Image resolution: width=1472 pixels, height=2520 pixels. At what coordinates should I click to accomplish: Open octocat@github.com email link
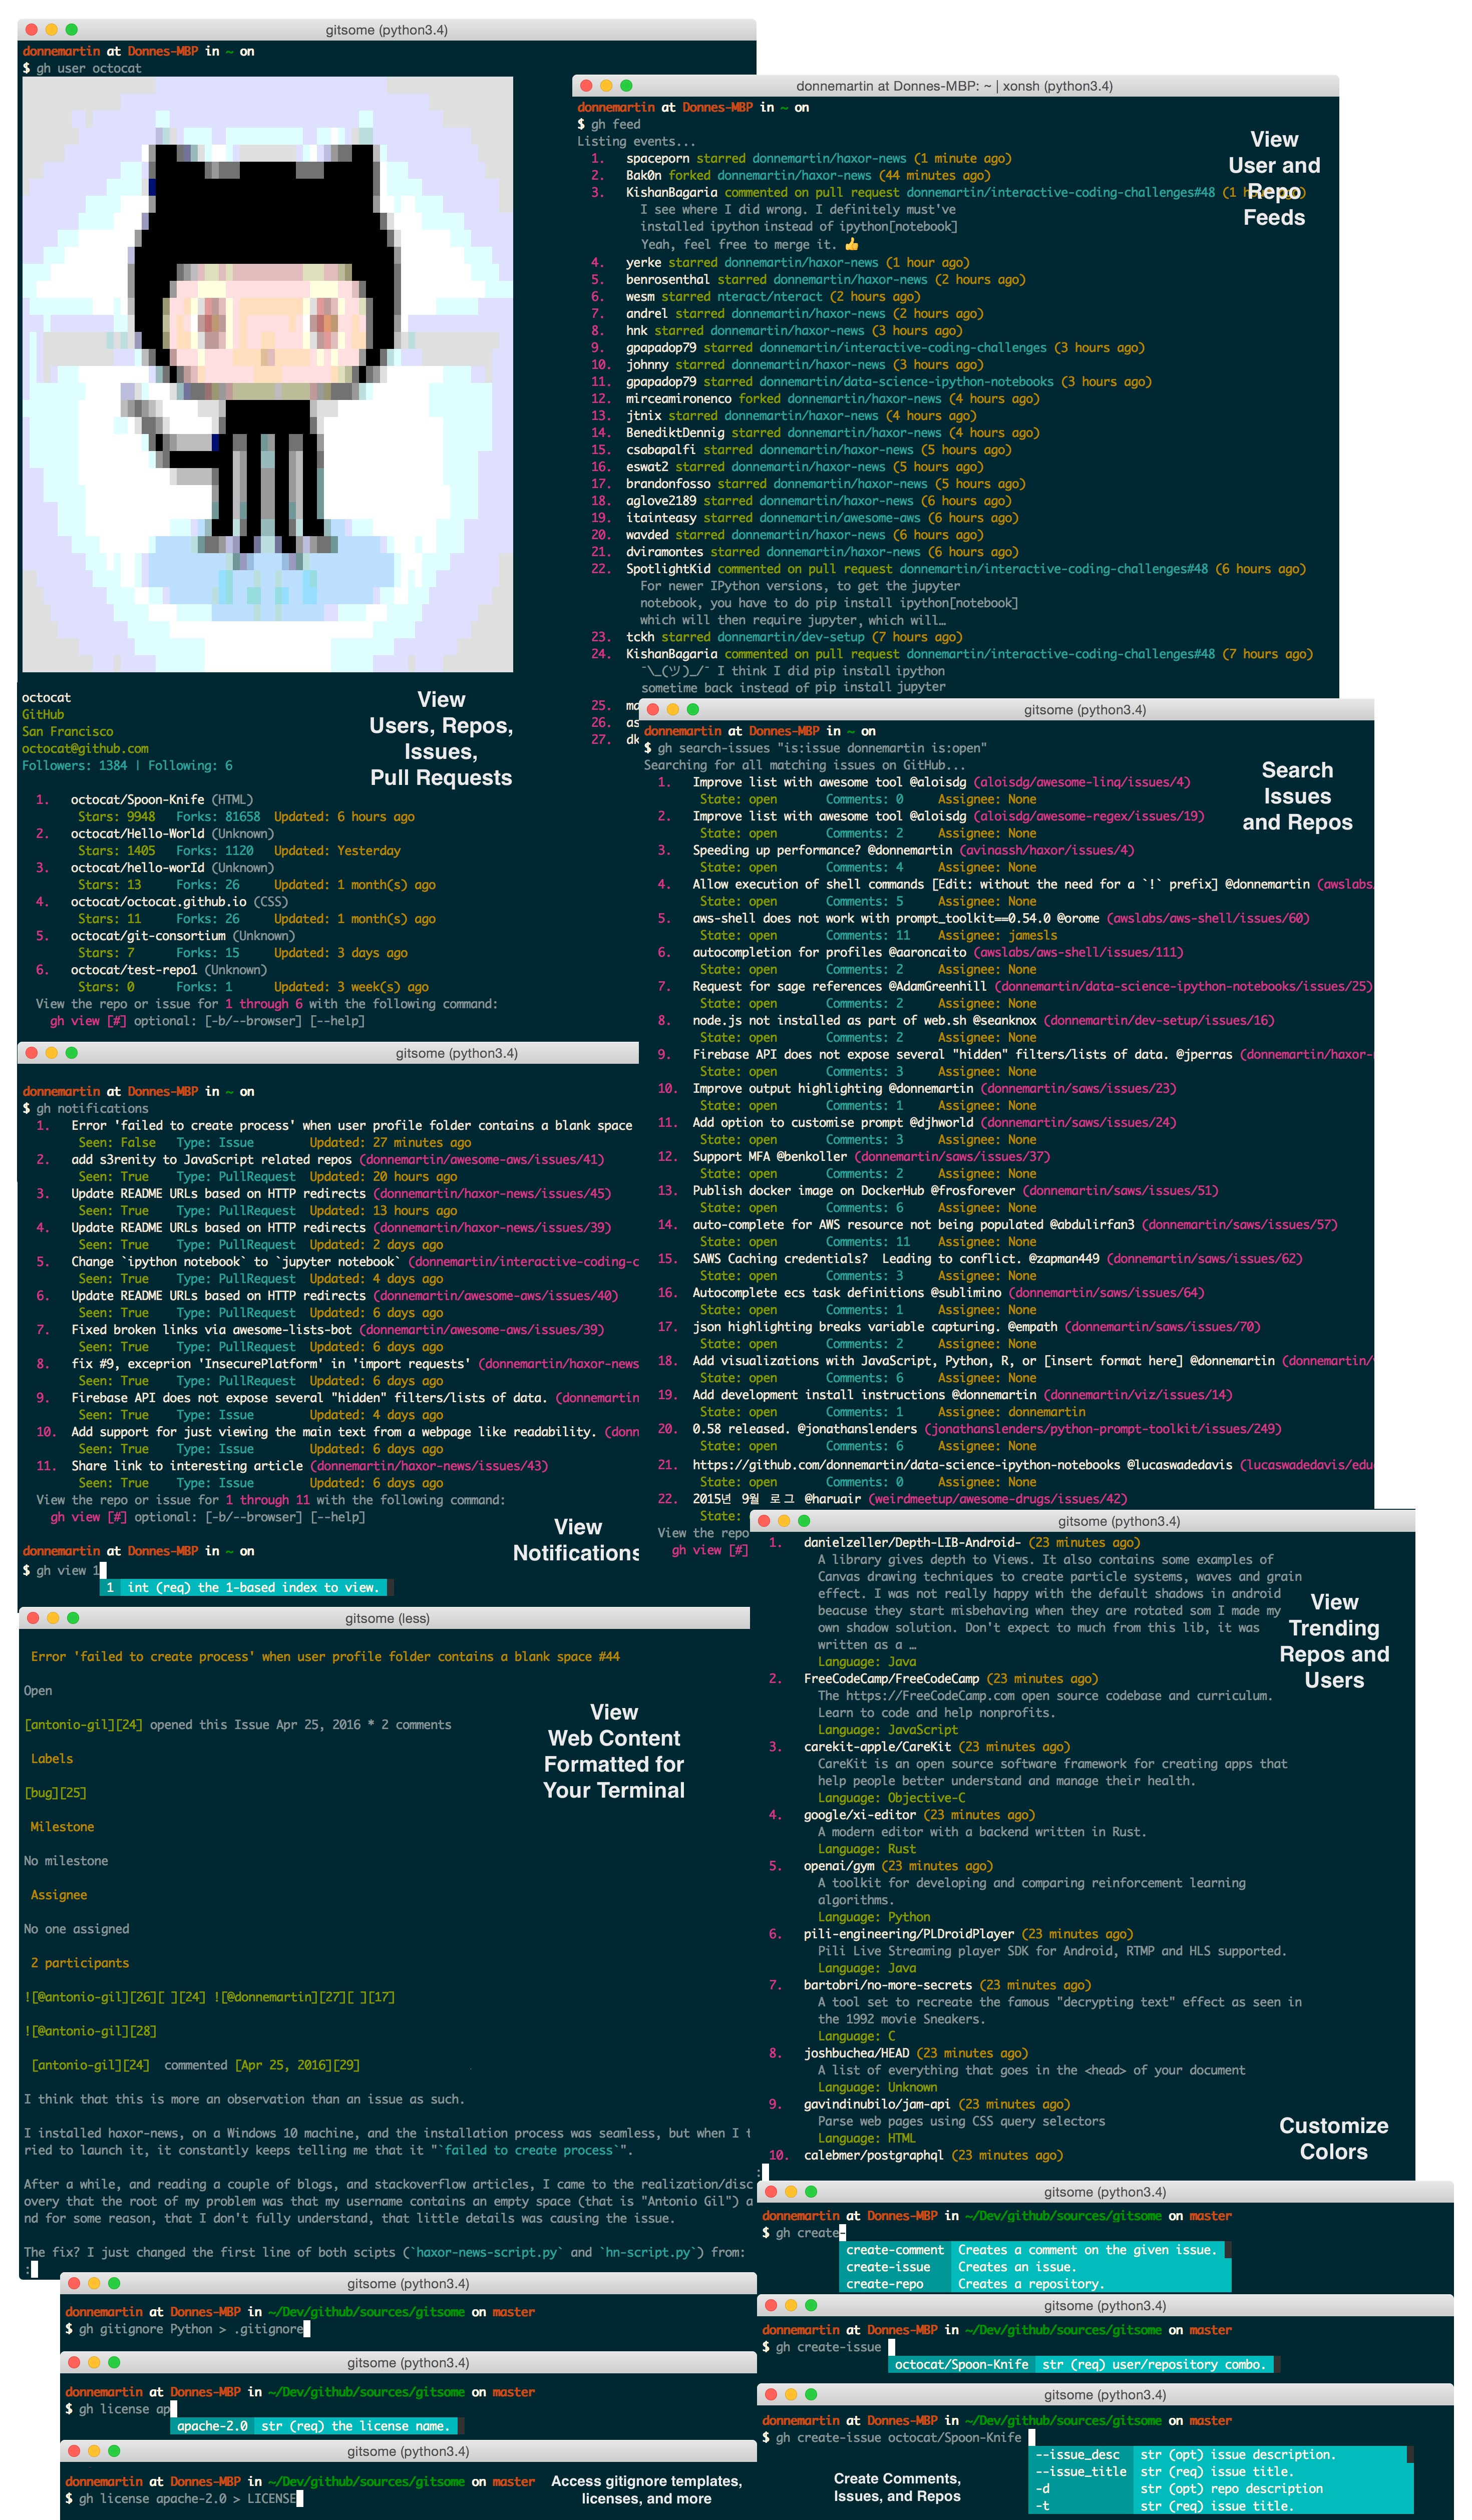click(85, 748)
